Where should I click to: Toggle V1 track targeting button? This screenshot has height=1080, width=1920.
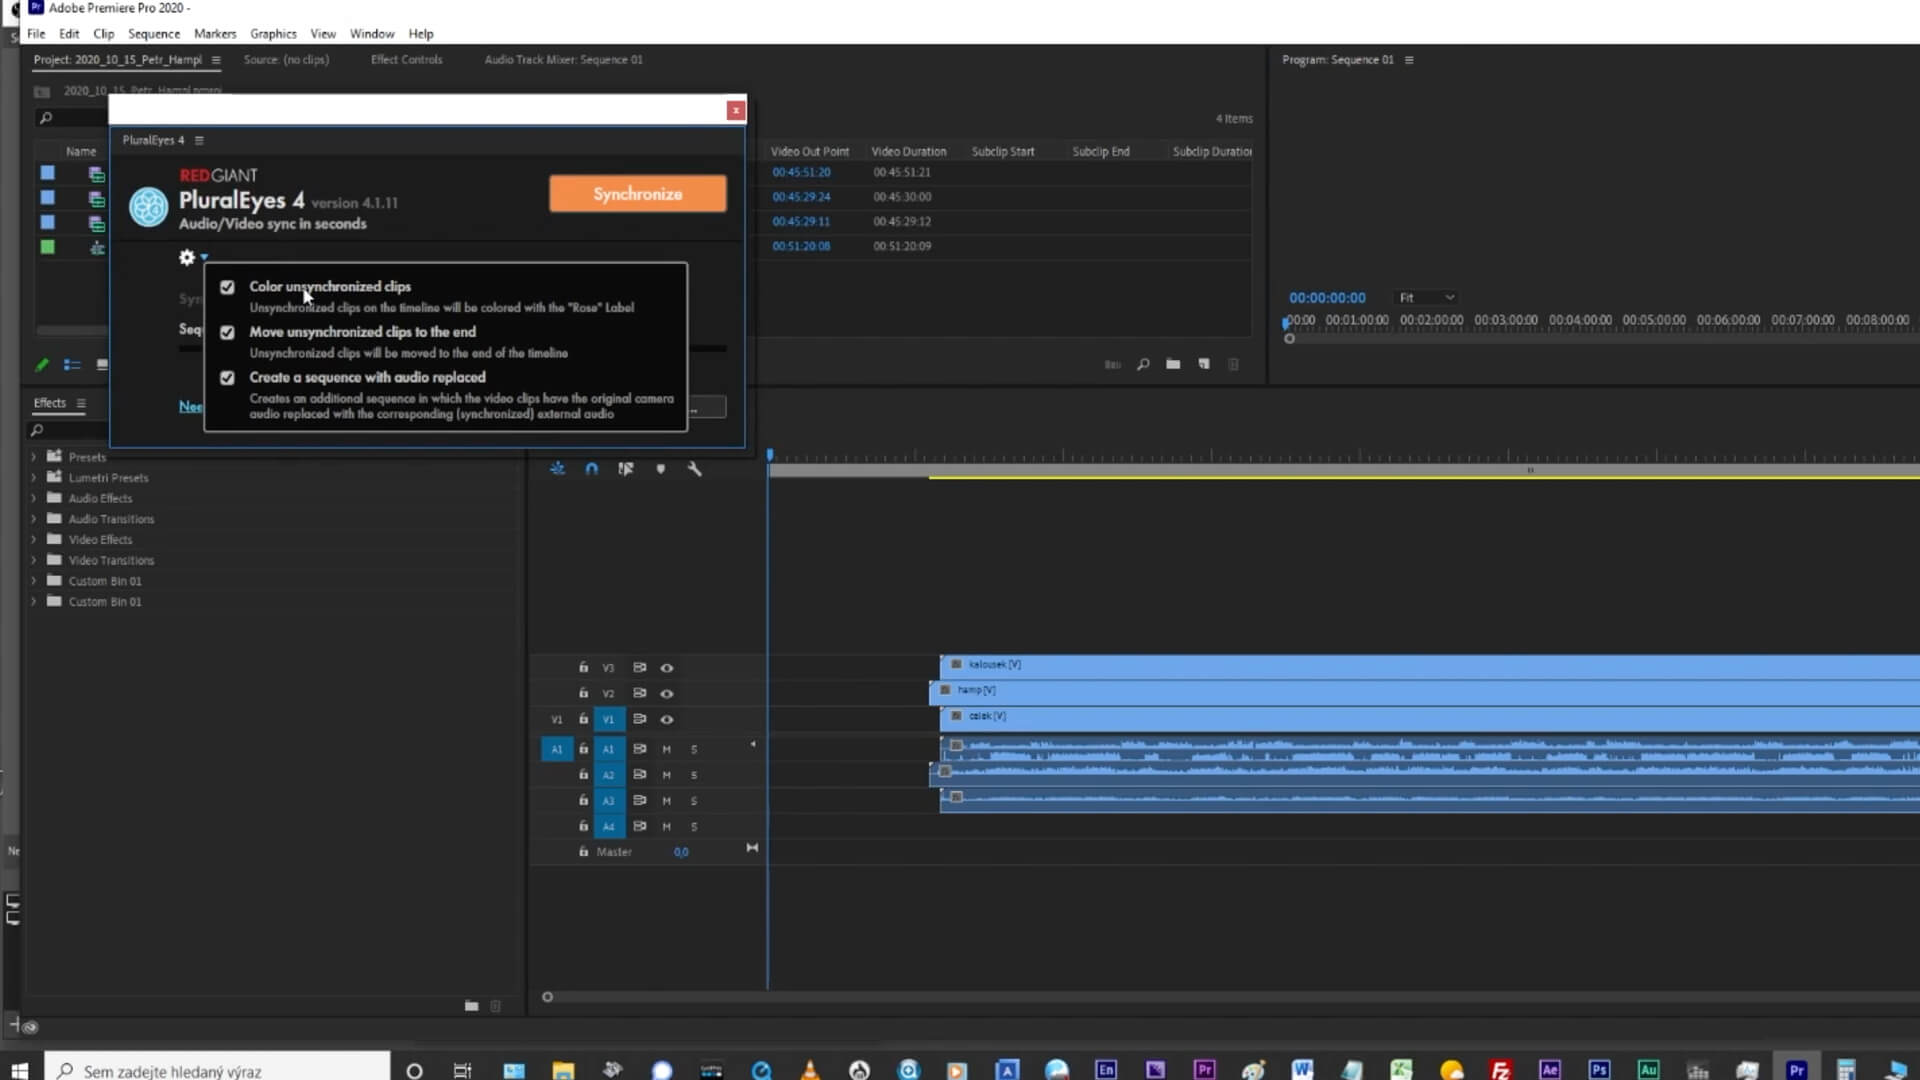tap(608, 720)
